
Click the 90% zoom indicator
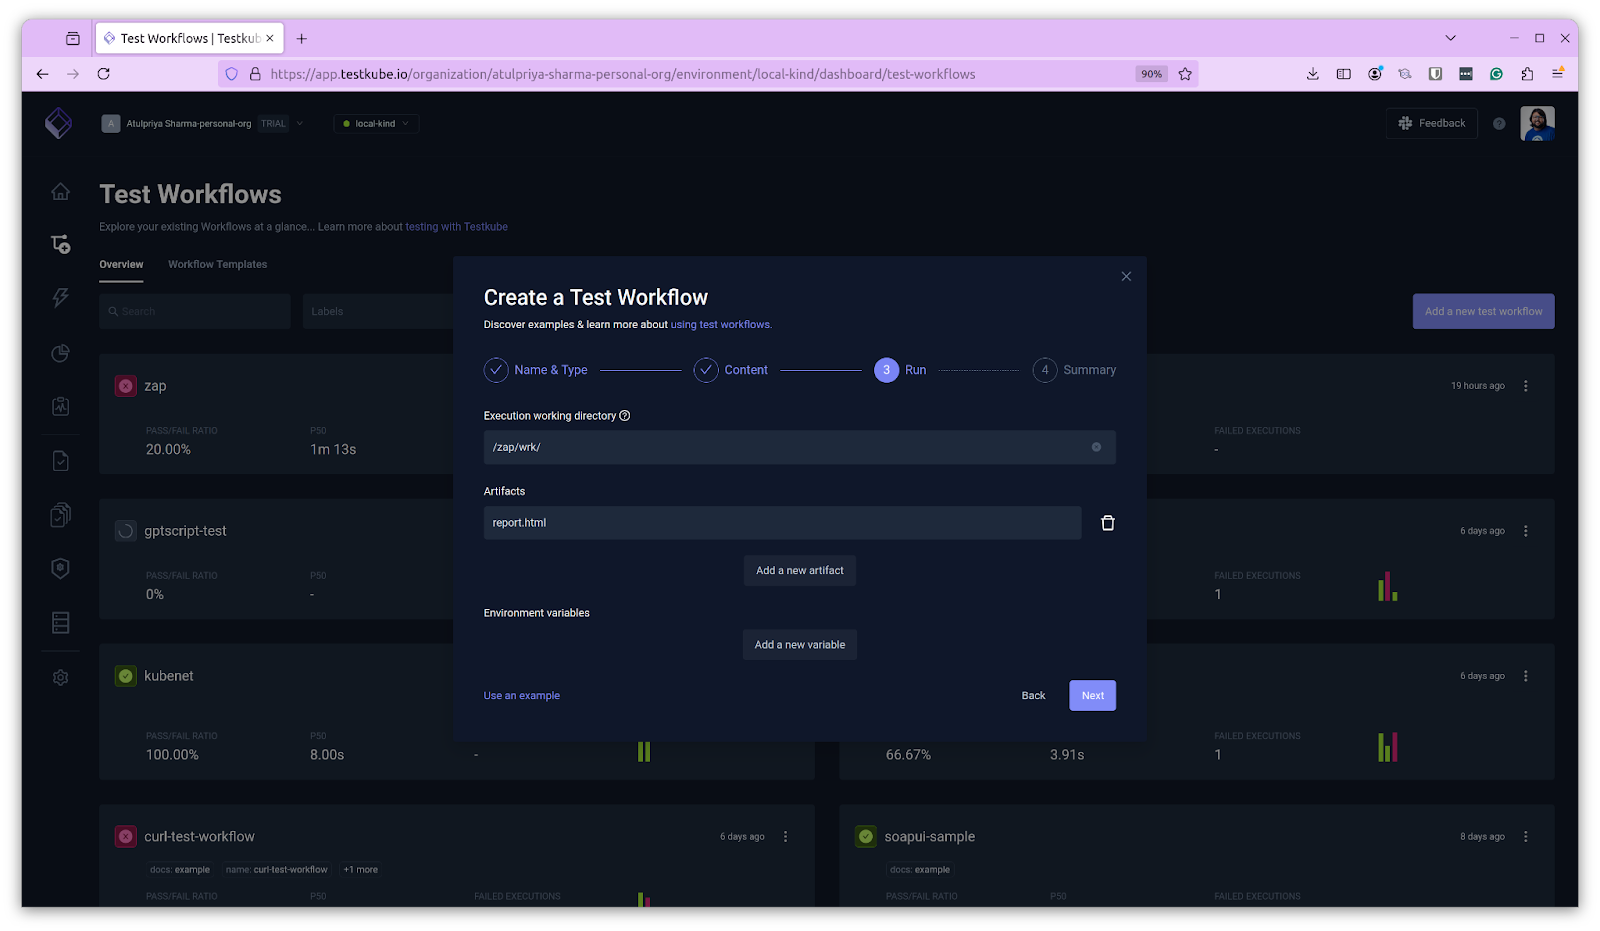tap(1151, 74)
